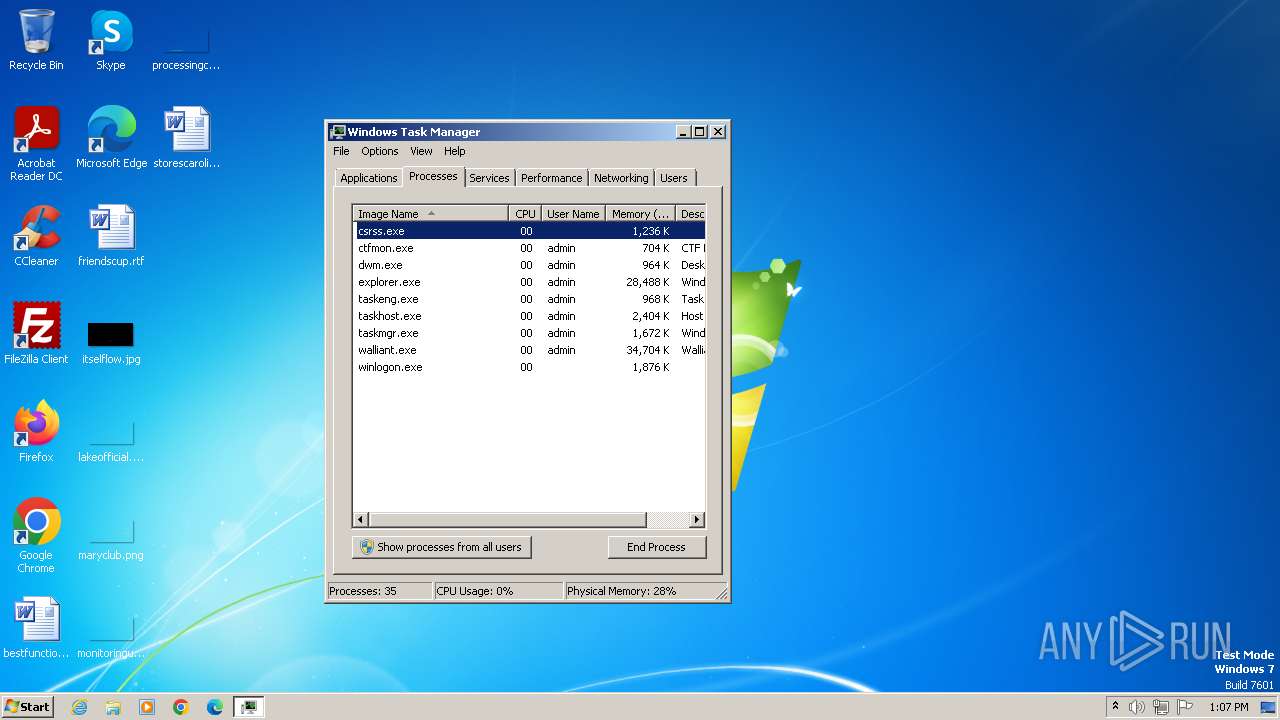Select the explorer.exe process row
Screen dimensions: 1280x720
(x=529, y=282)
